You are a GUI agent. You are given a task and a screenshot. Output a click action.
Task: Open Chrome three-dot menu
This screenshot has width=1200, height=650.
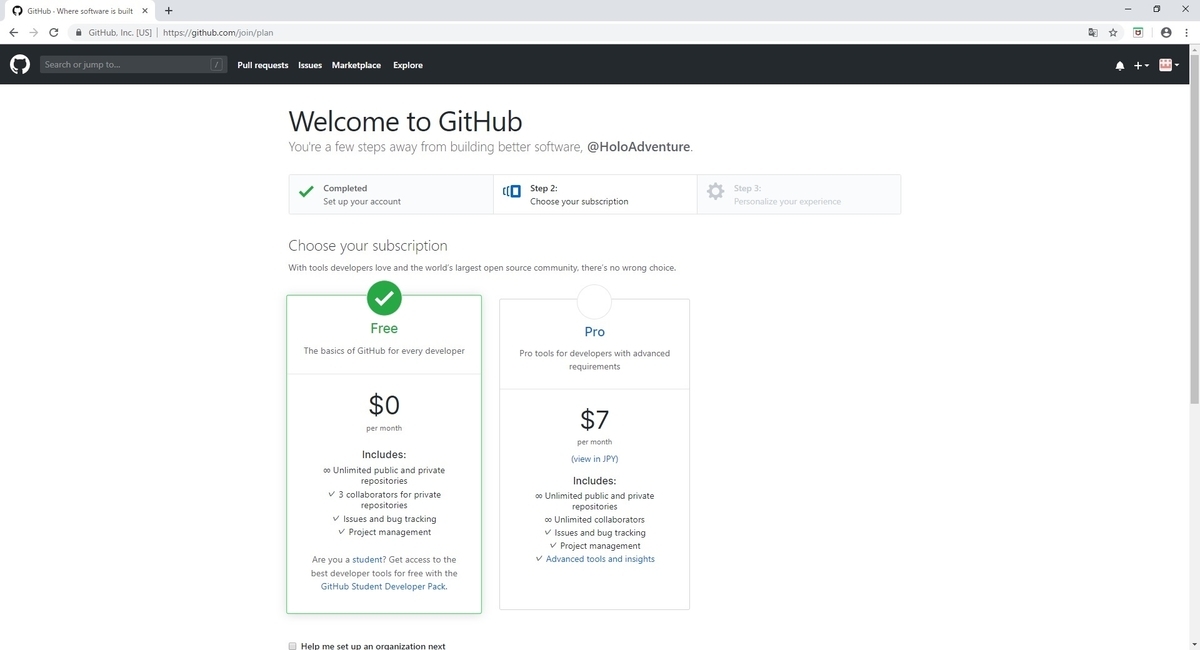1185,32
